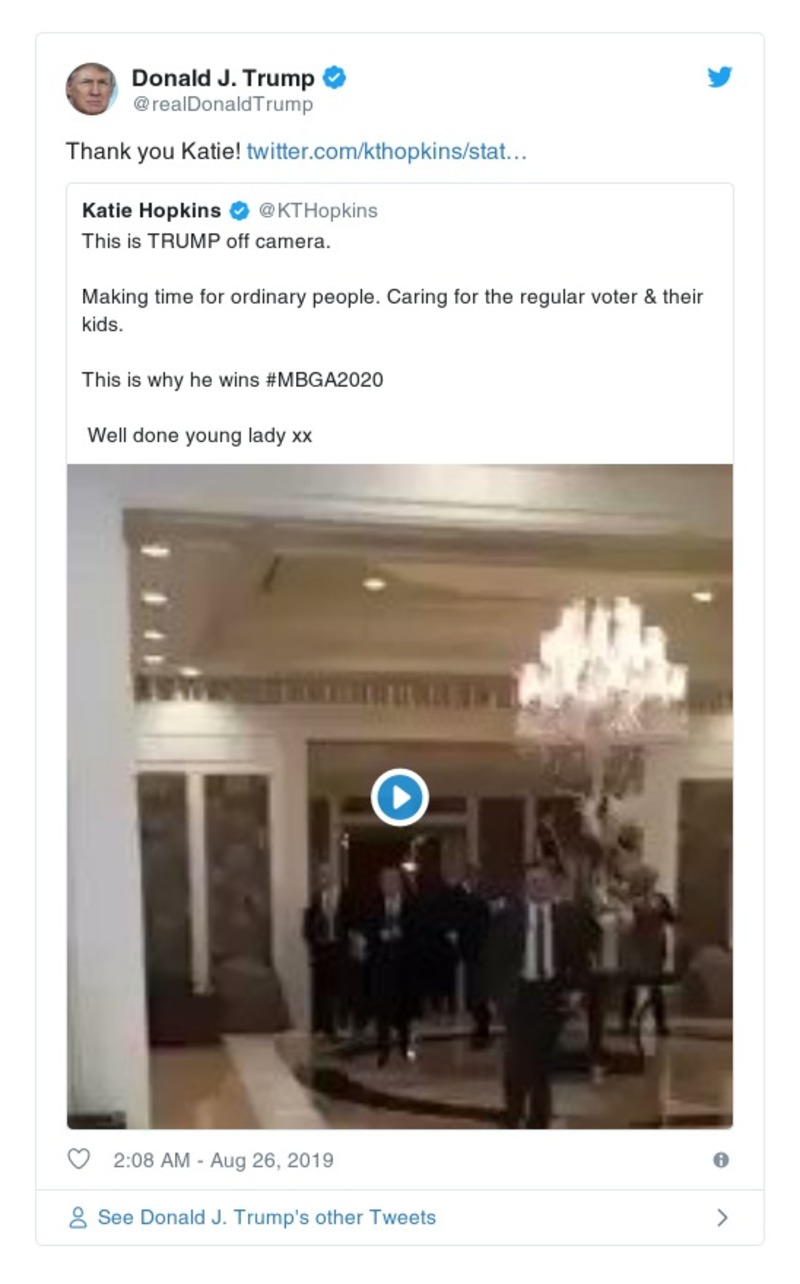The height and width of the screenshot is (1284, 800).
Task: Play the embedded video
Action: pyautogui.click(x=400, y=797)
